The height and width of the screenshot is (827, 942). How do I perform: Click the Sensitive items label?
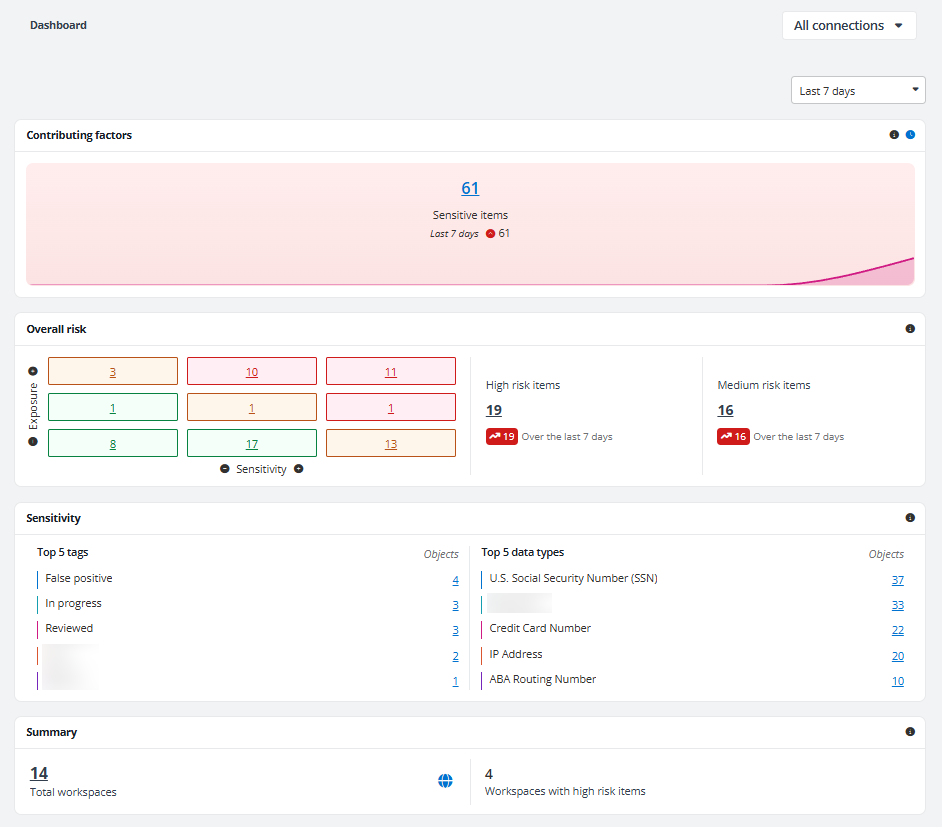[x=470, y=215]
